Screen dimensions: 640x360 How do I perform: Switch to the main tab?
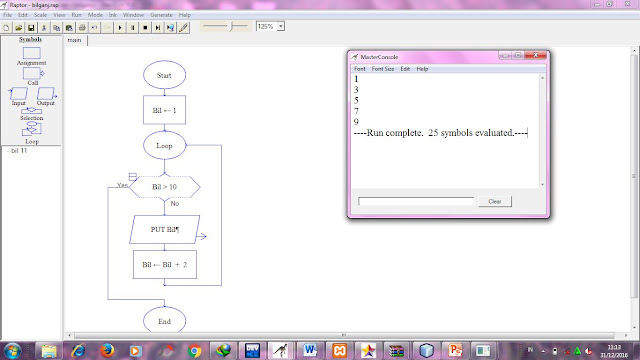[74, 40]
